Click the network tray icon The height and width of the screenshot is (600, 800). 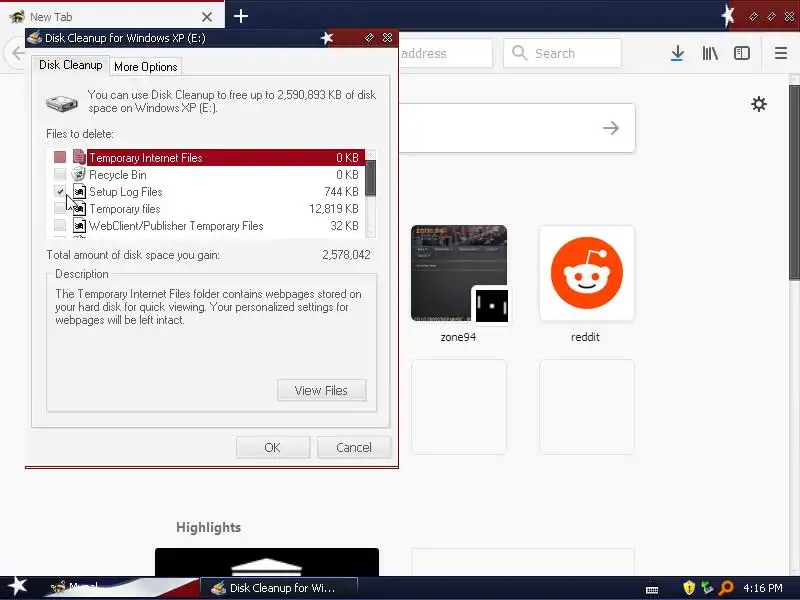(707, 588)
